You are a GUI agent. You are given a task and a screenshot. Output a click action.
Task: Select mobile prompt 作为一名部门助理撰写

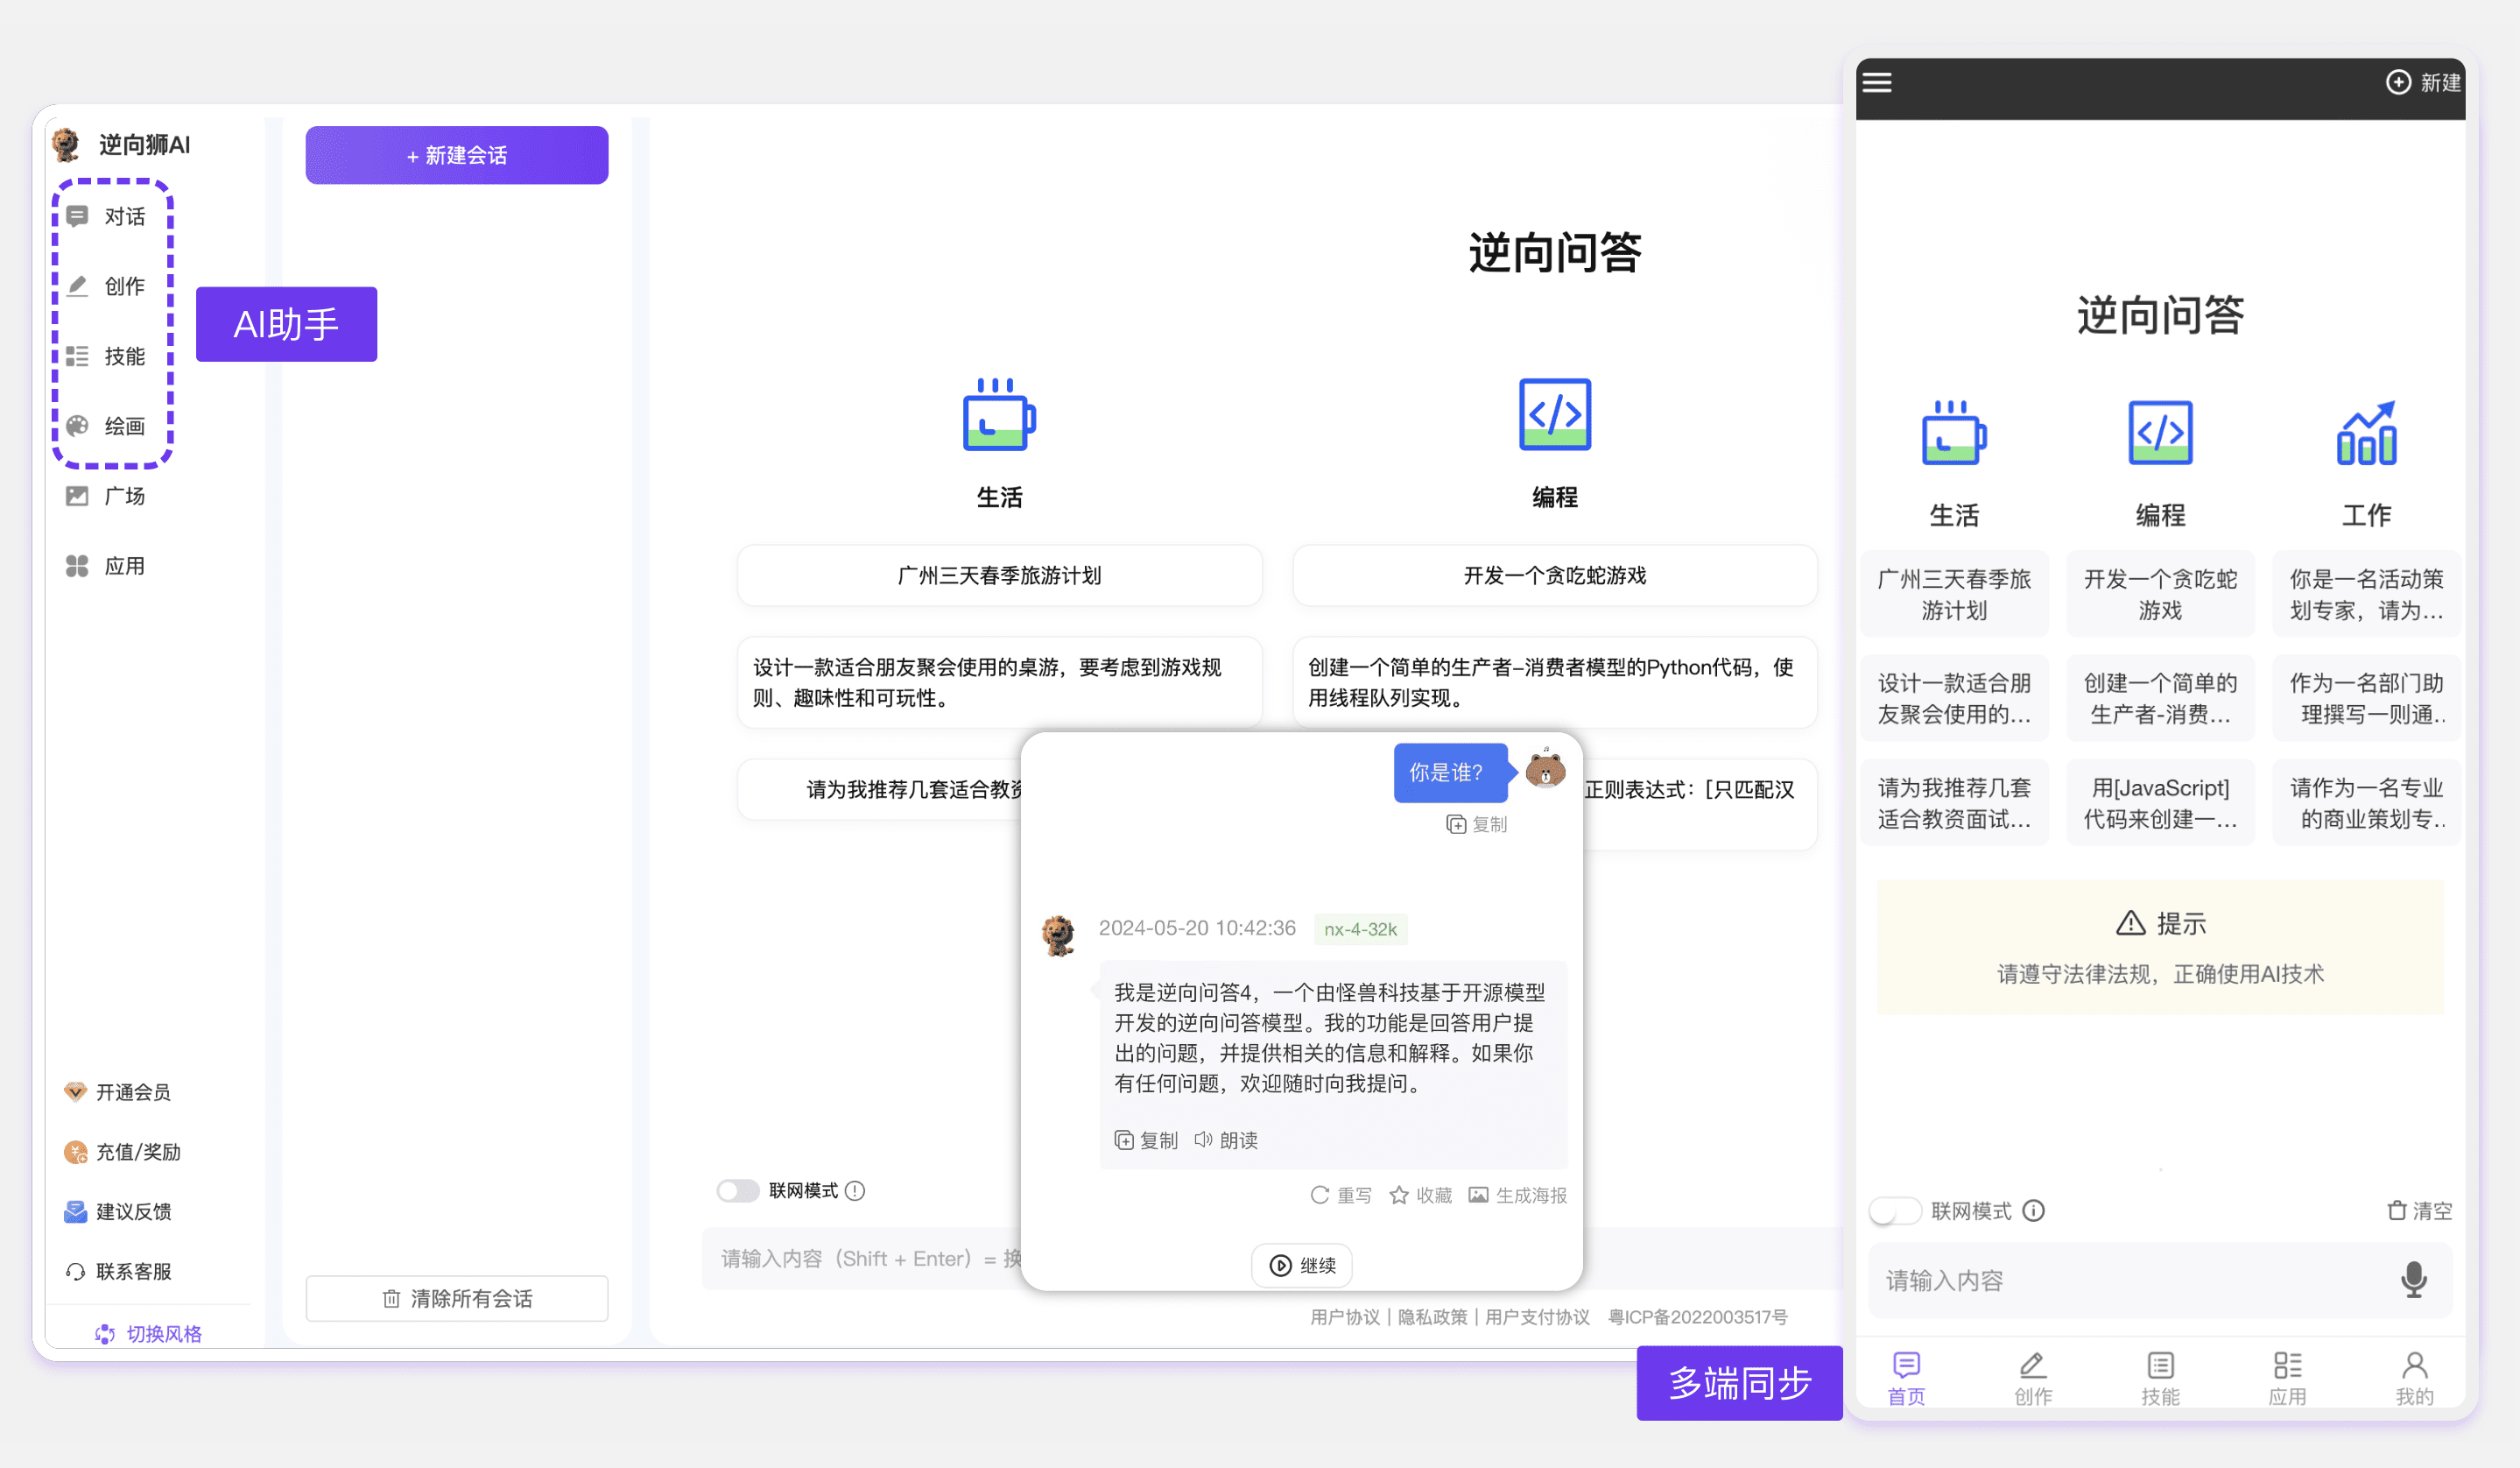pos(2366,698)
